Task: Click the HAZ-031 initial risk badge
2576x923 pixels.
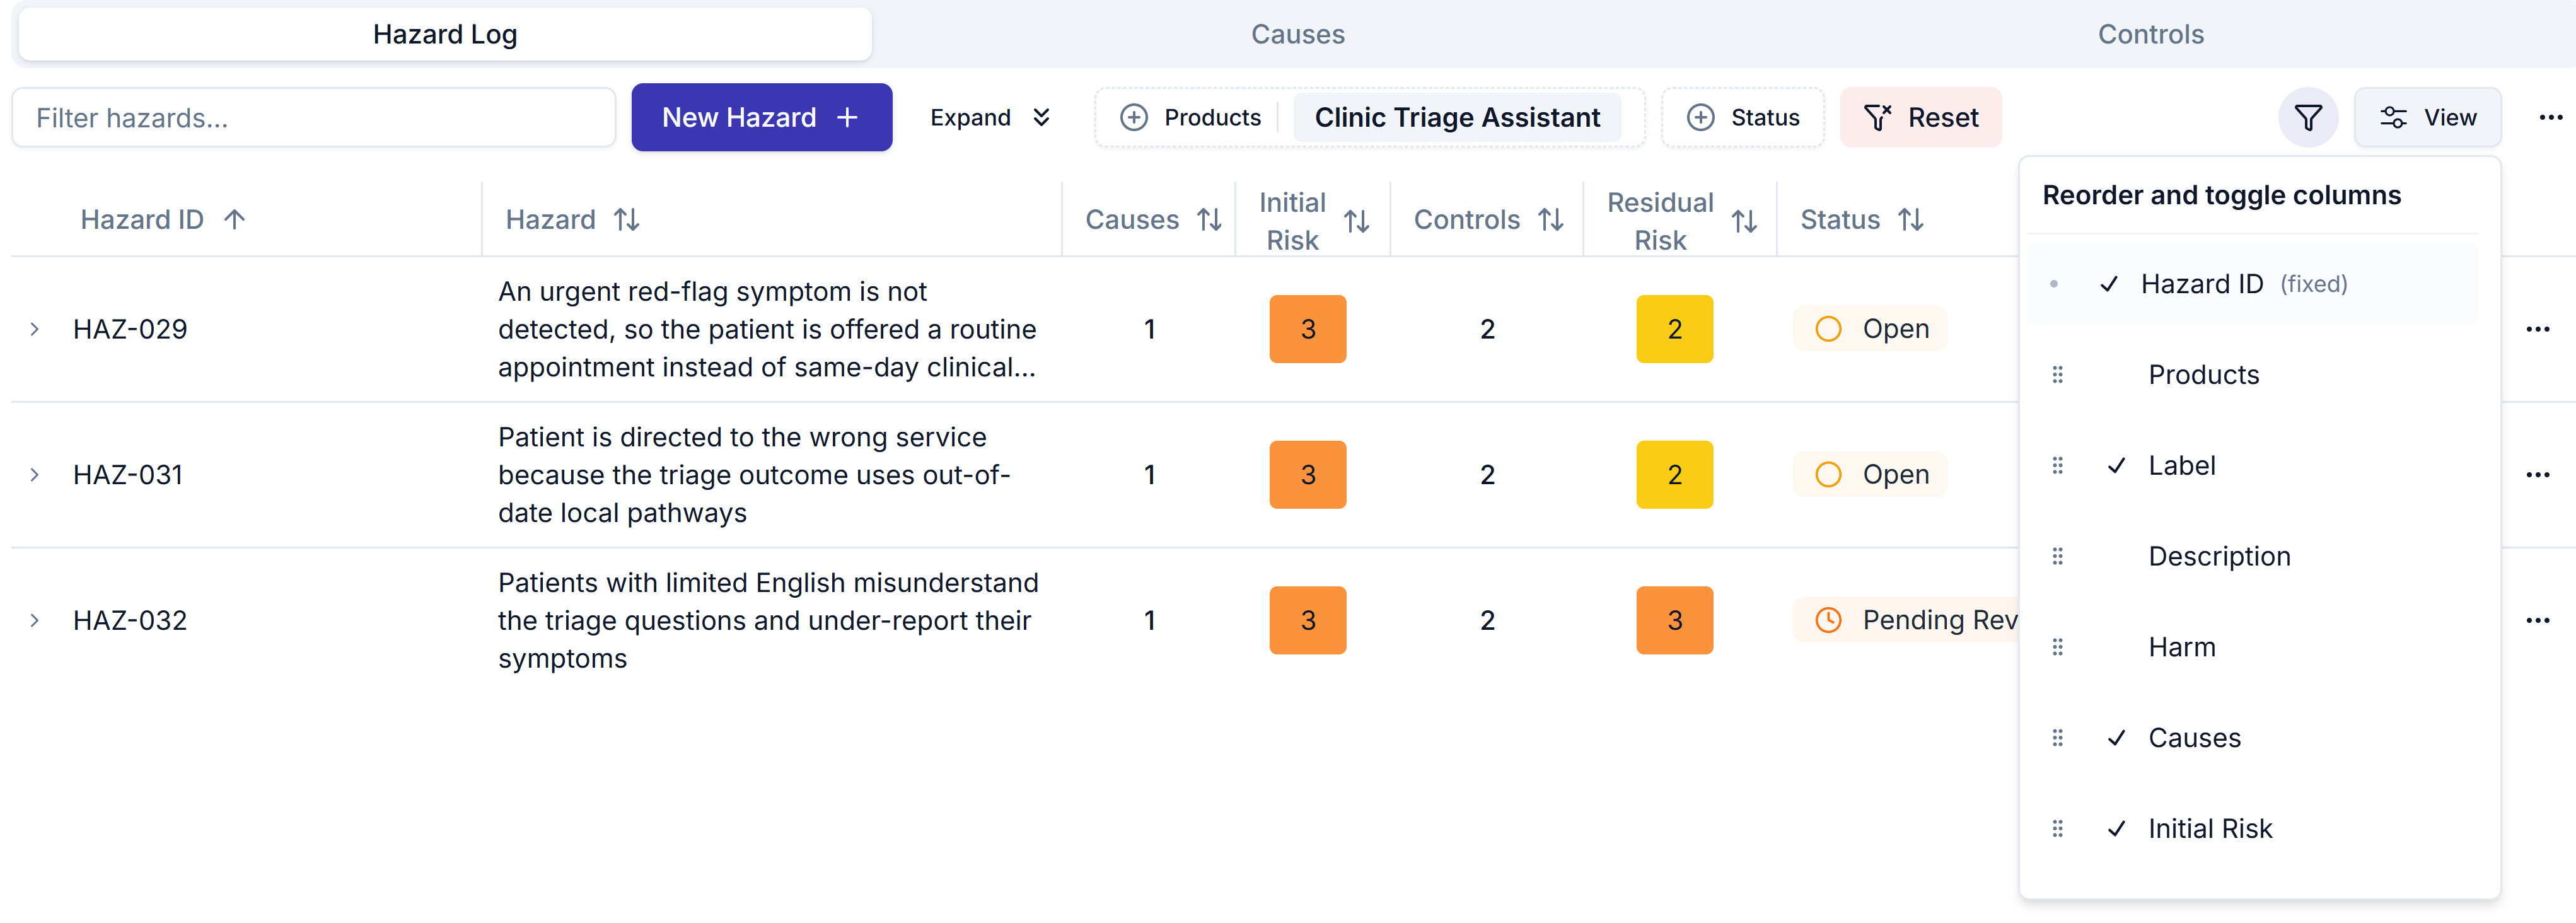Action: point(1308,475)
